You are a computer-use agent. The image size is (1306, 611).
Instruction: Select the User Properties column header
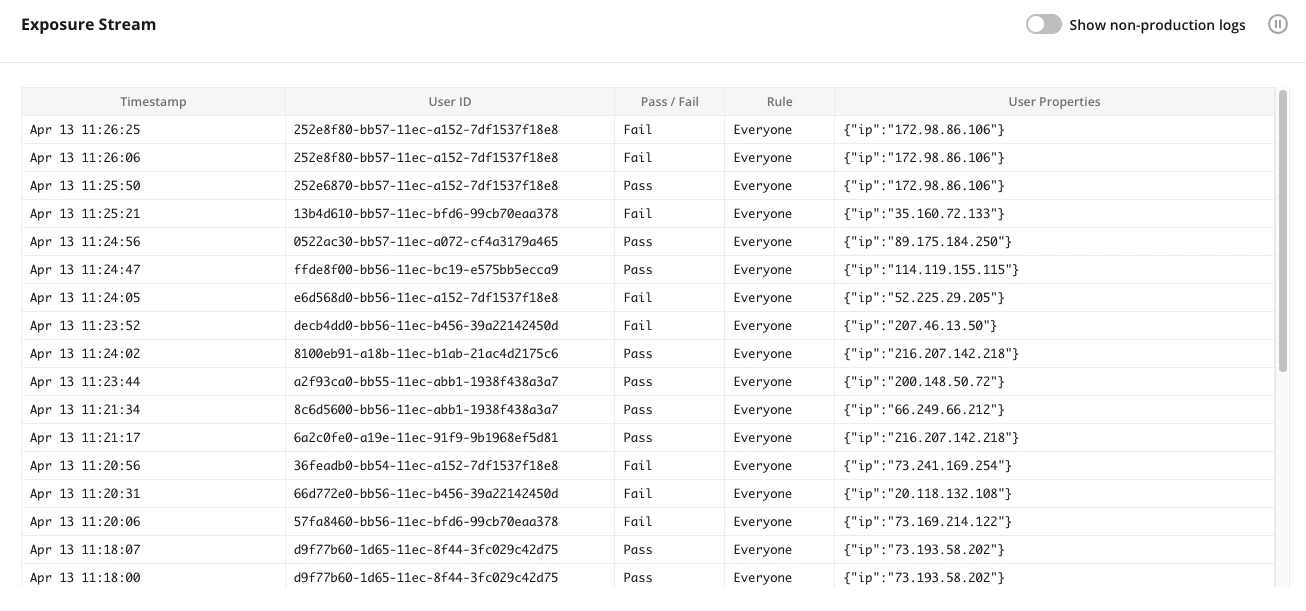[1054, 101]
